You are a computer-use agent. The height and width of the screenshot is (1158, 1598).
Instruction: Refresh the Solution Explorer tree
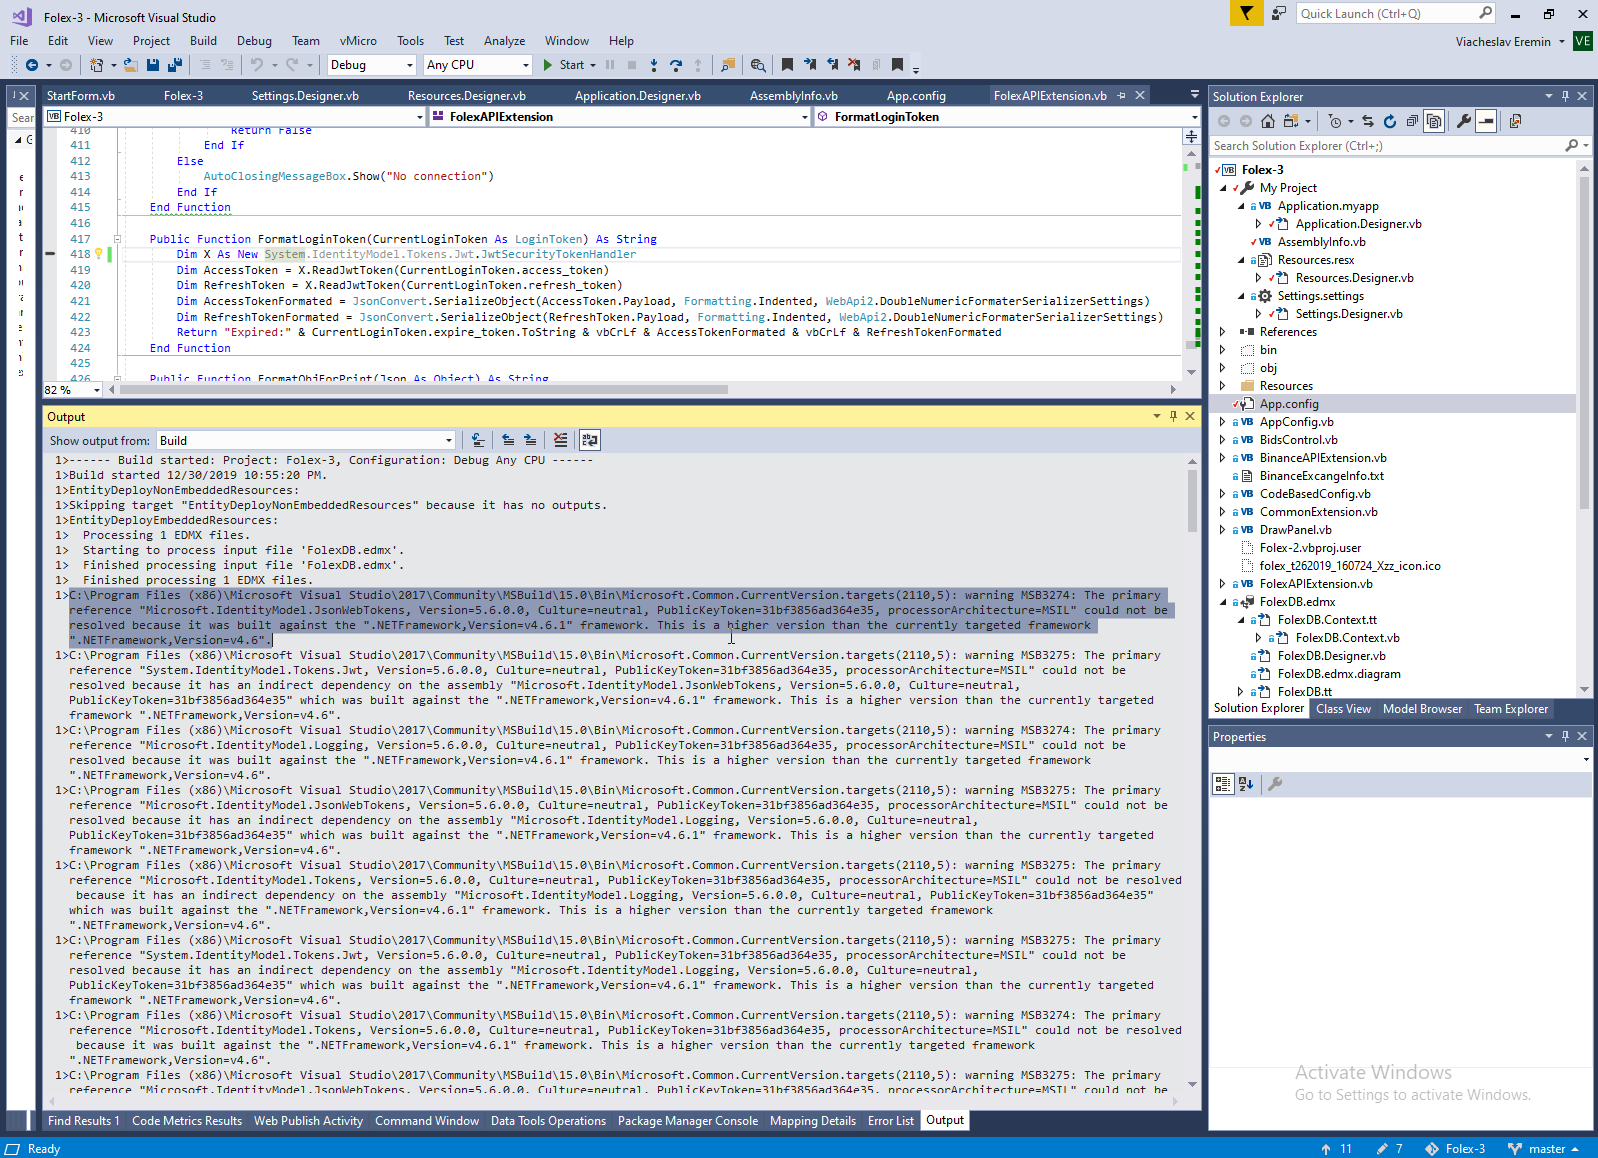click(1390, 121)
